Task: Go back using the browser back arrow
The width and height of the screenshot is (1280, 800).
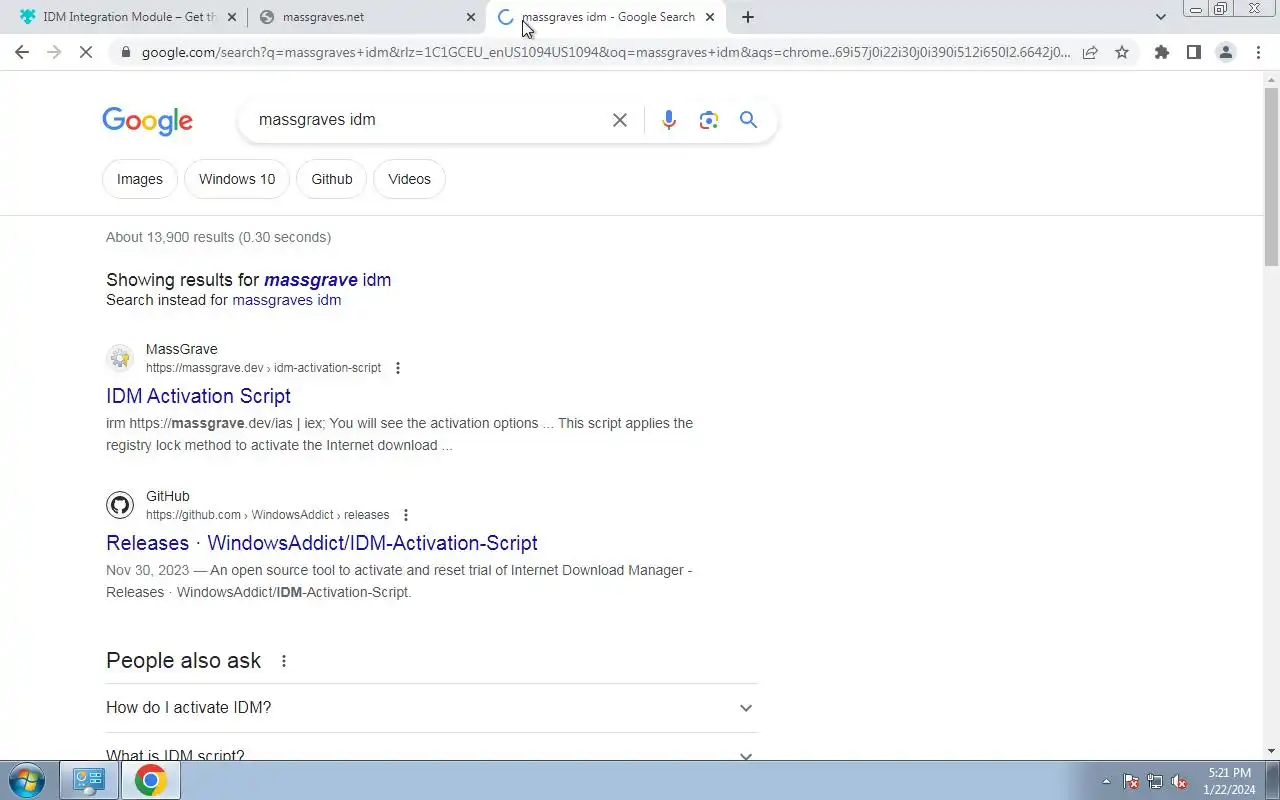Action: 22,52
